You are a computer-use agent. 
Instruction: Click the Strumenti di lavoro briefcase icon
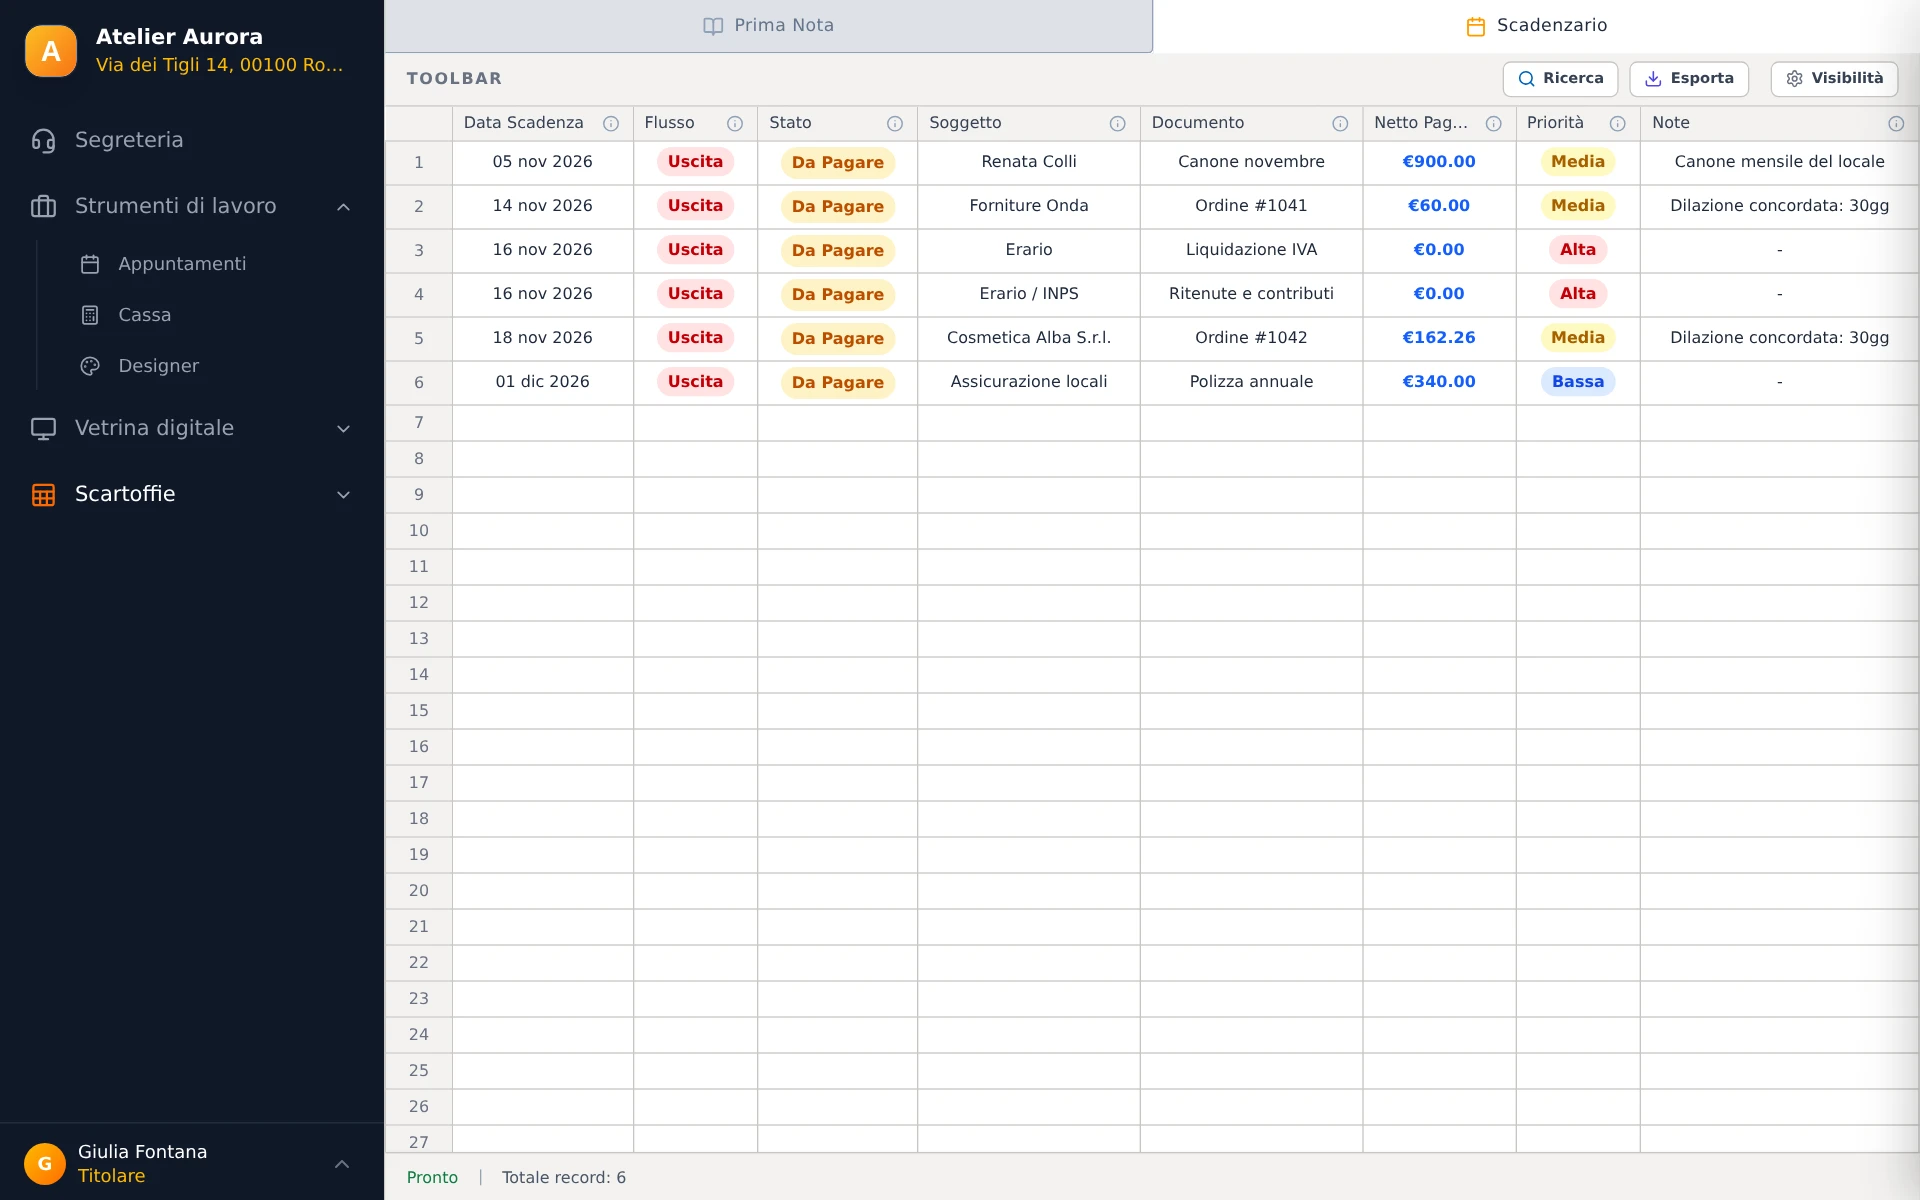point(43,206)
